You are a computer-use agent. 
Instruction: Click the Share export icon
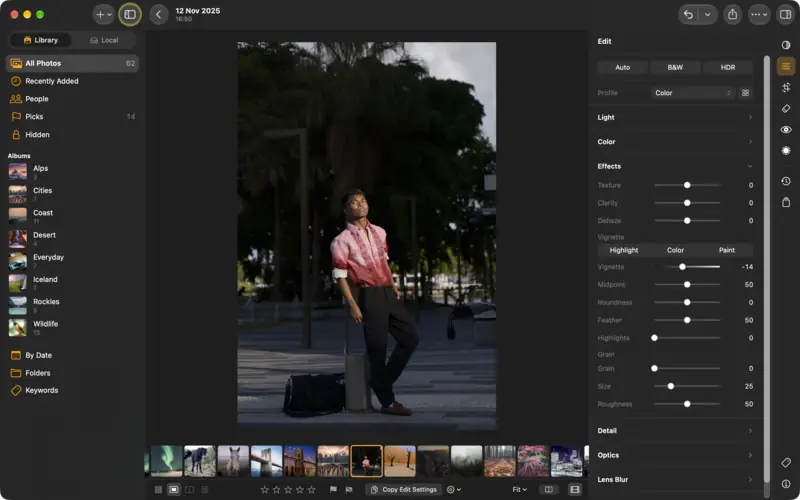coord(732,14)
